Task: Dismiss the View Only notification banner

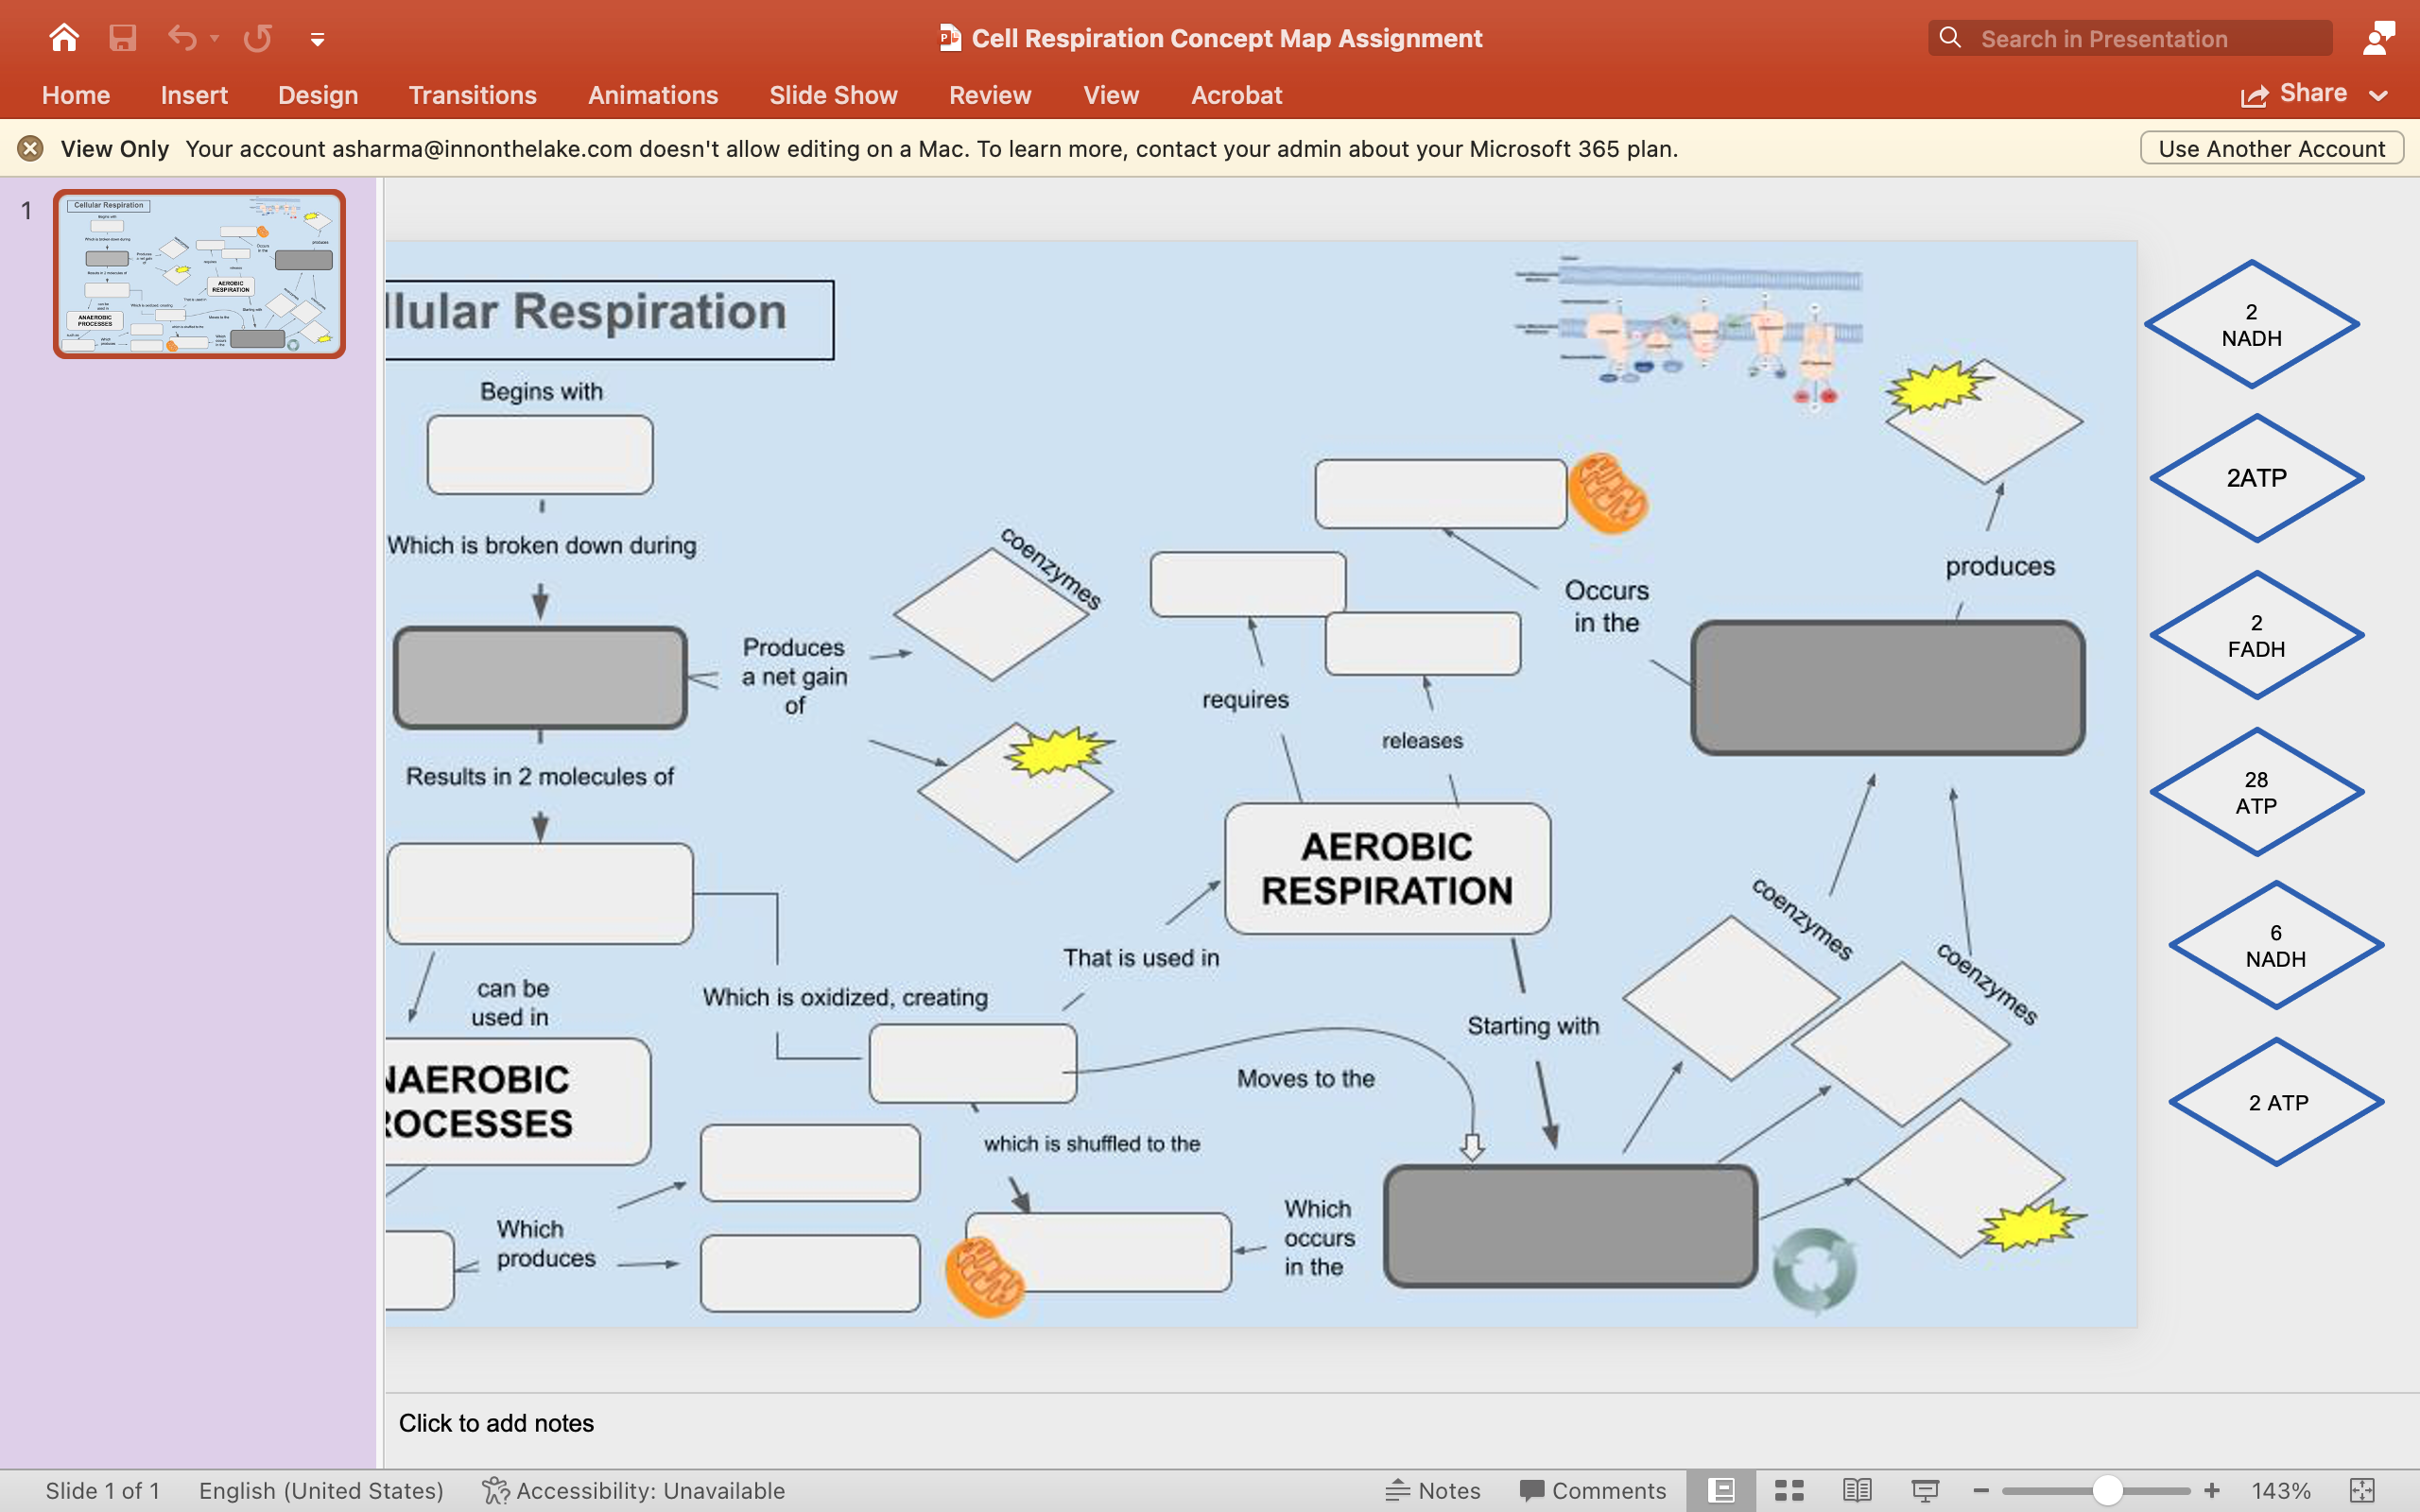Action: [30, 148]
